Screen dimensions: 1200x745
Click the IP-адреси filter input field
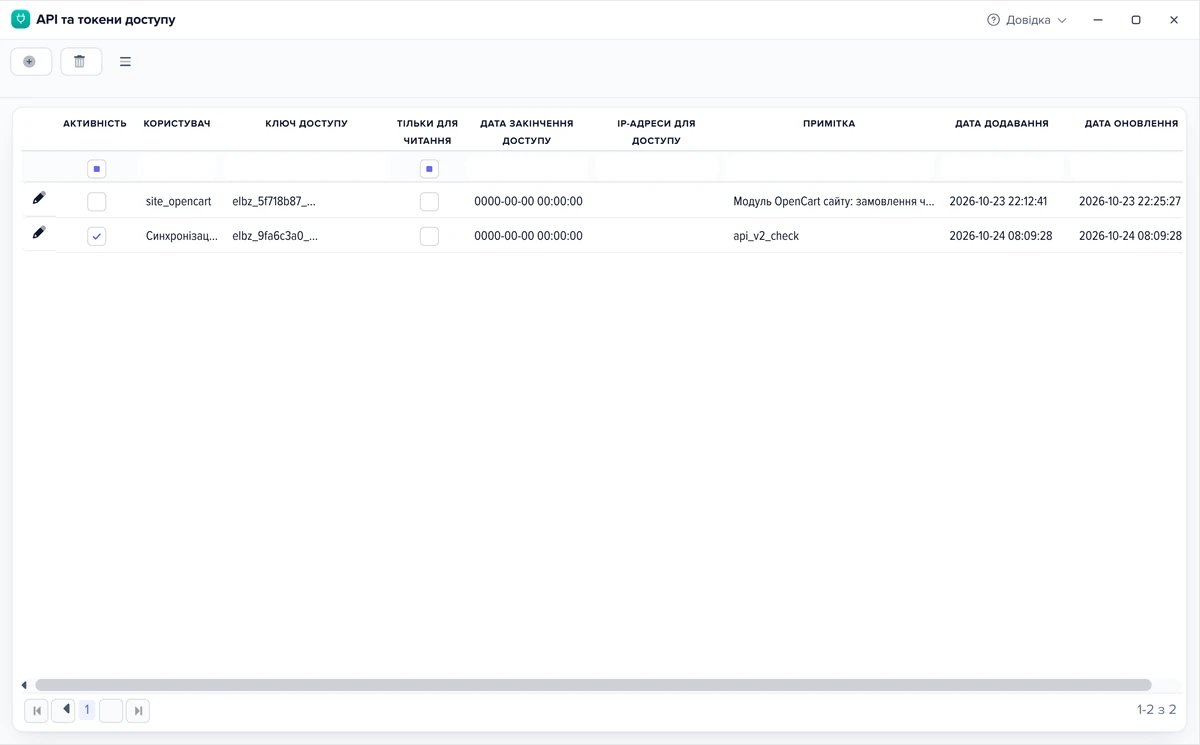point(656,168)
